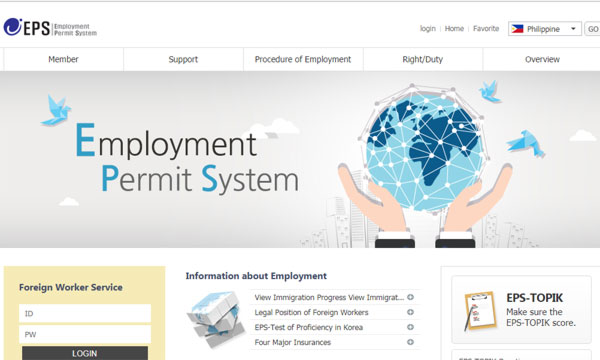The width and height of the screenshot is (600, 360).
Task: Focus the PW password field
Action: point(85,334)
